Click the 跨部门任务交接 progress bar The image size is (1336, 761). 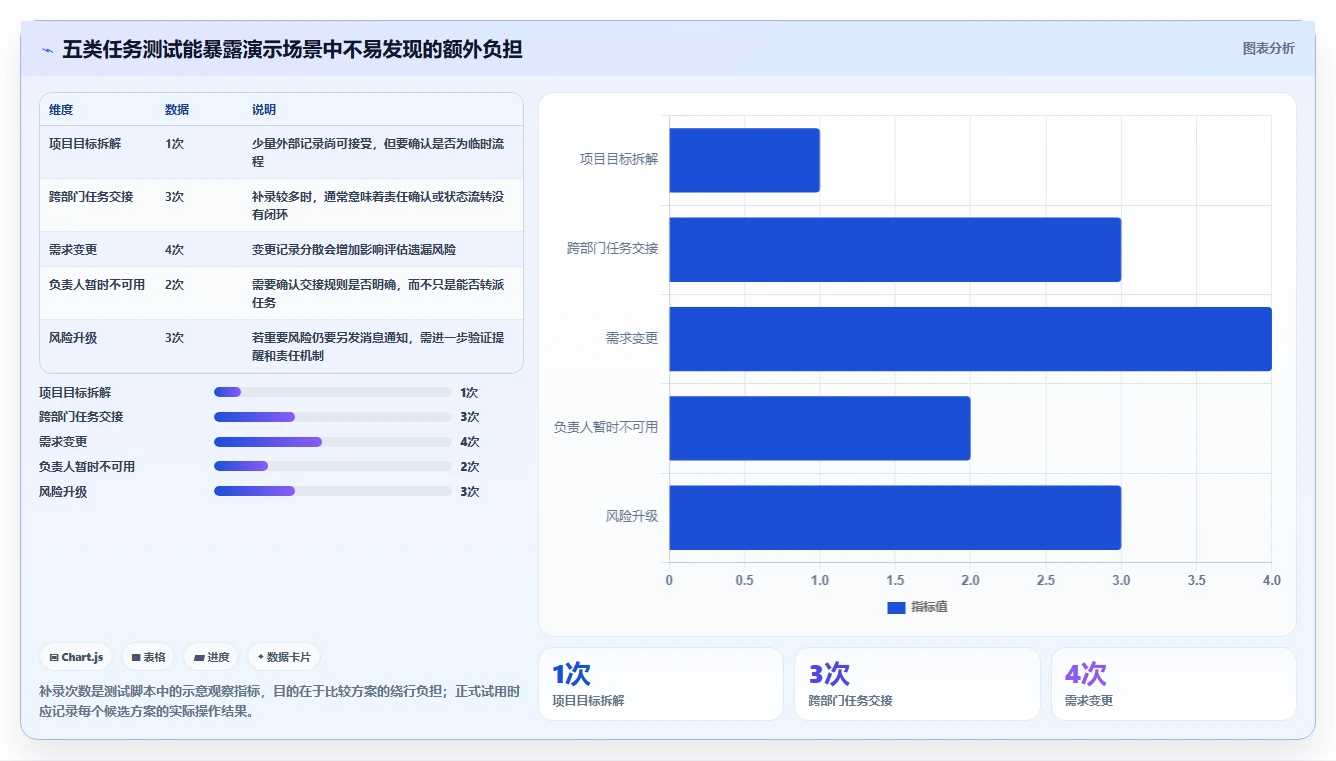[x=333, y=417]
